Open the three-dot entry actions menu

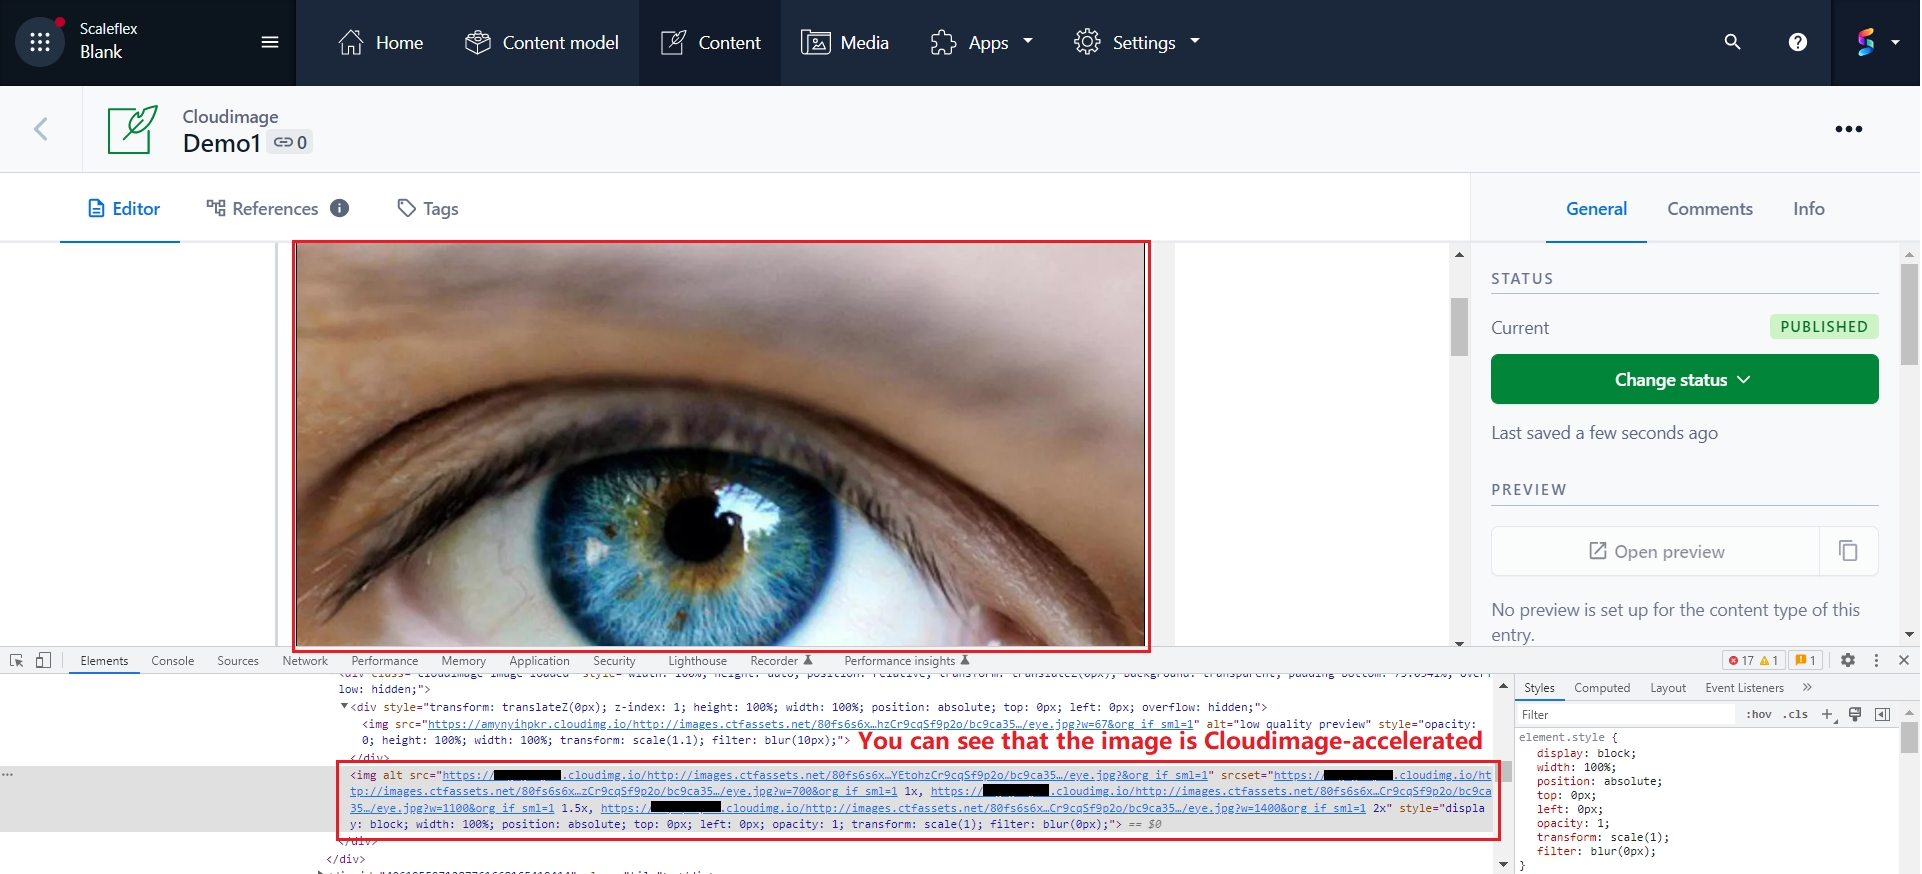tap(1848, 129)
